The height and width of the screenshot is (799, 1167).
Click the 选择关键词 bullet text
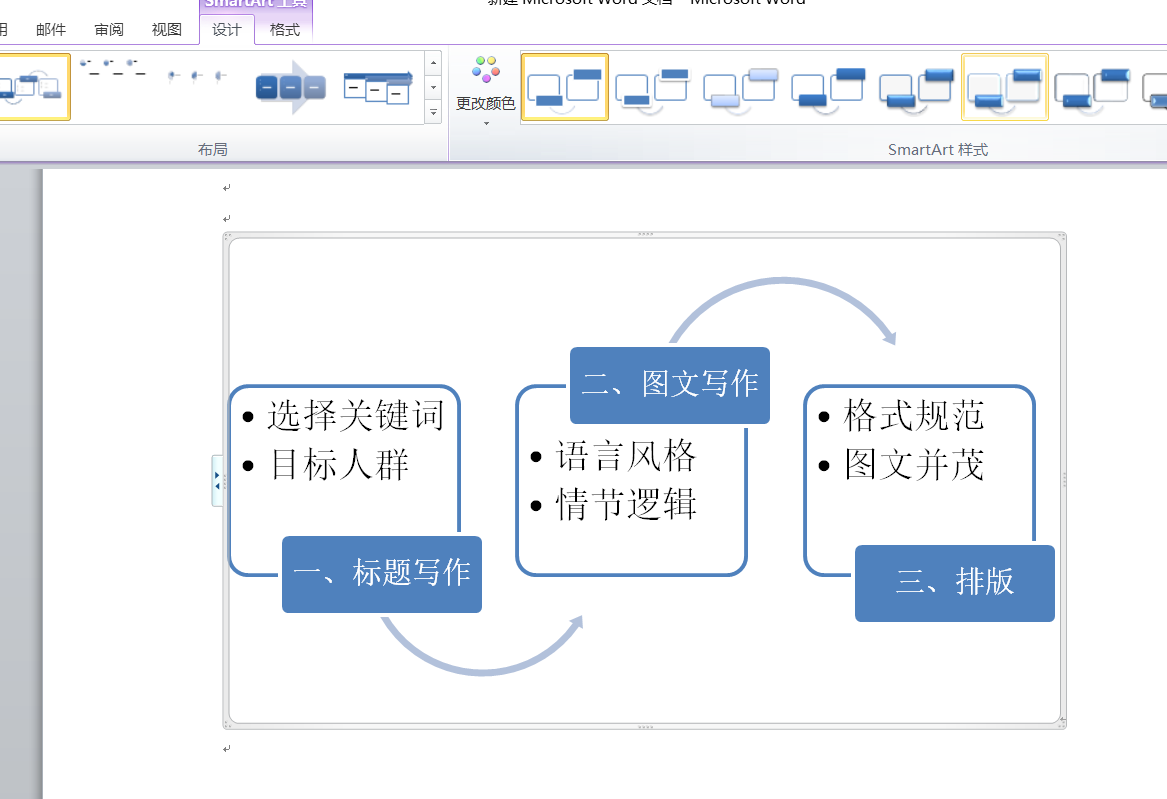[356, 415]
